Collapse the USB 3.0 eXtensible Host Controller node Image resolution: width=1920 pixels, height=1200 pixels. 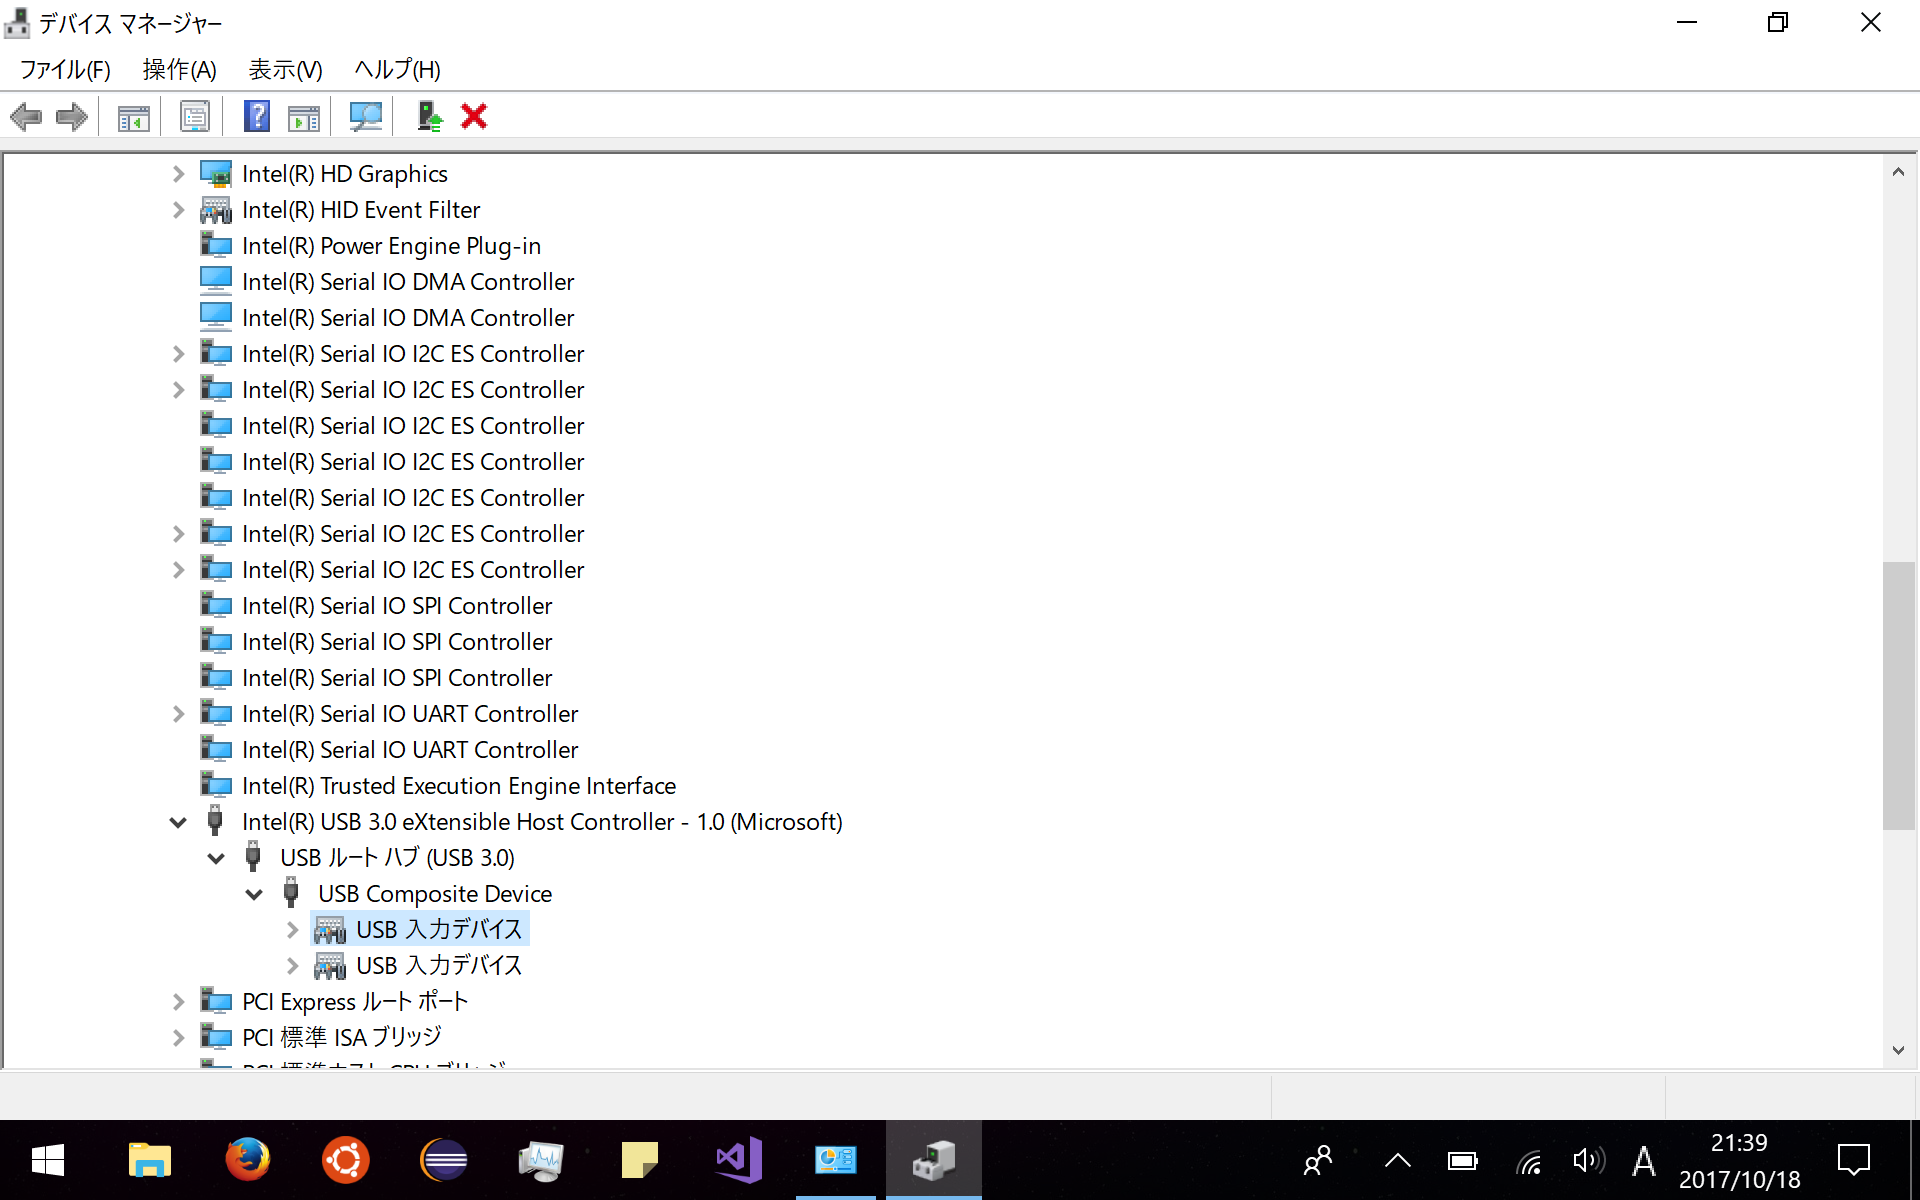click(x=178, y=822)
